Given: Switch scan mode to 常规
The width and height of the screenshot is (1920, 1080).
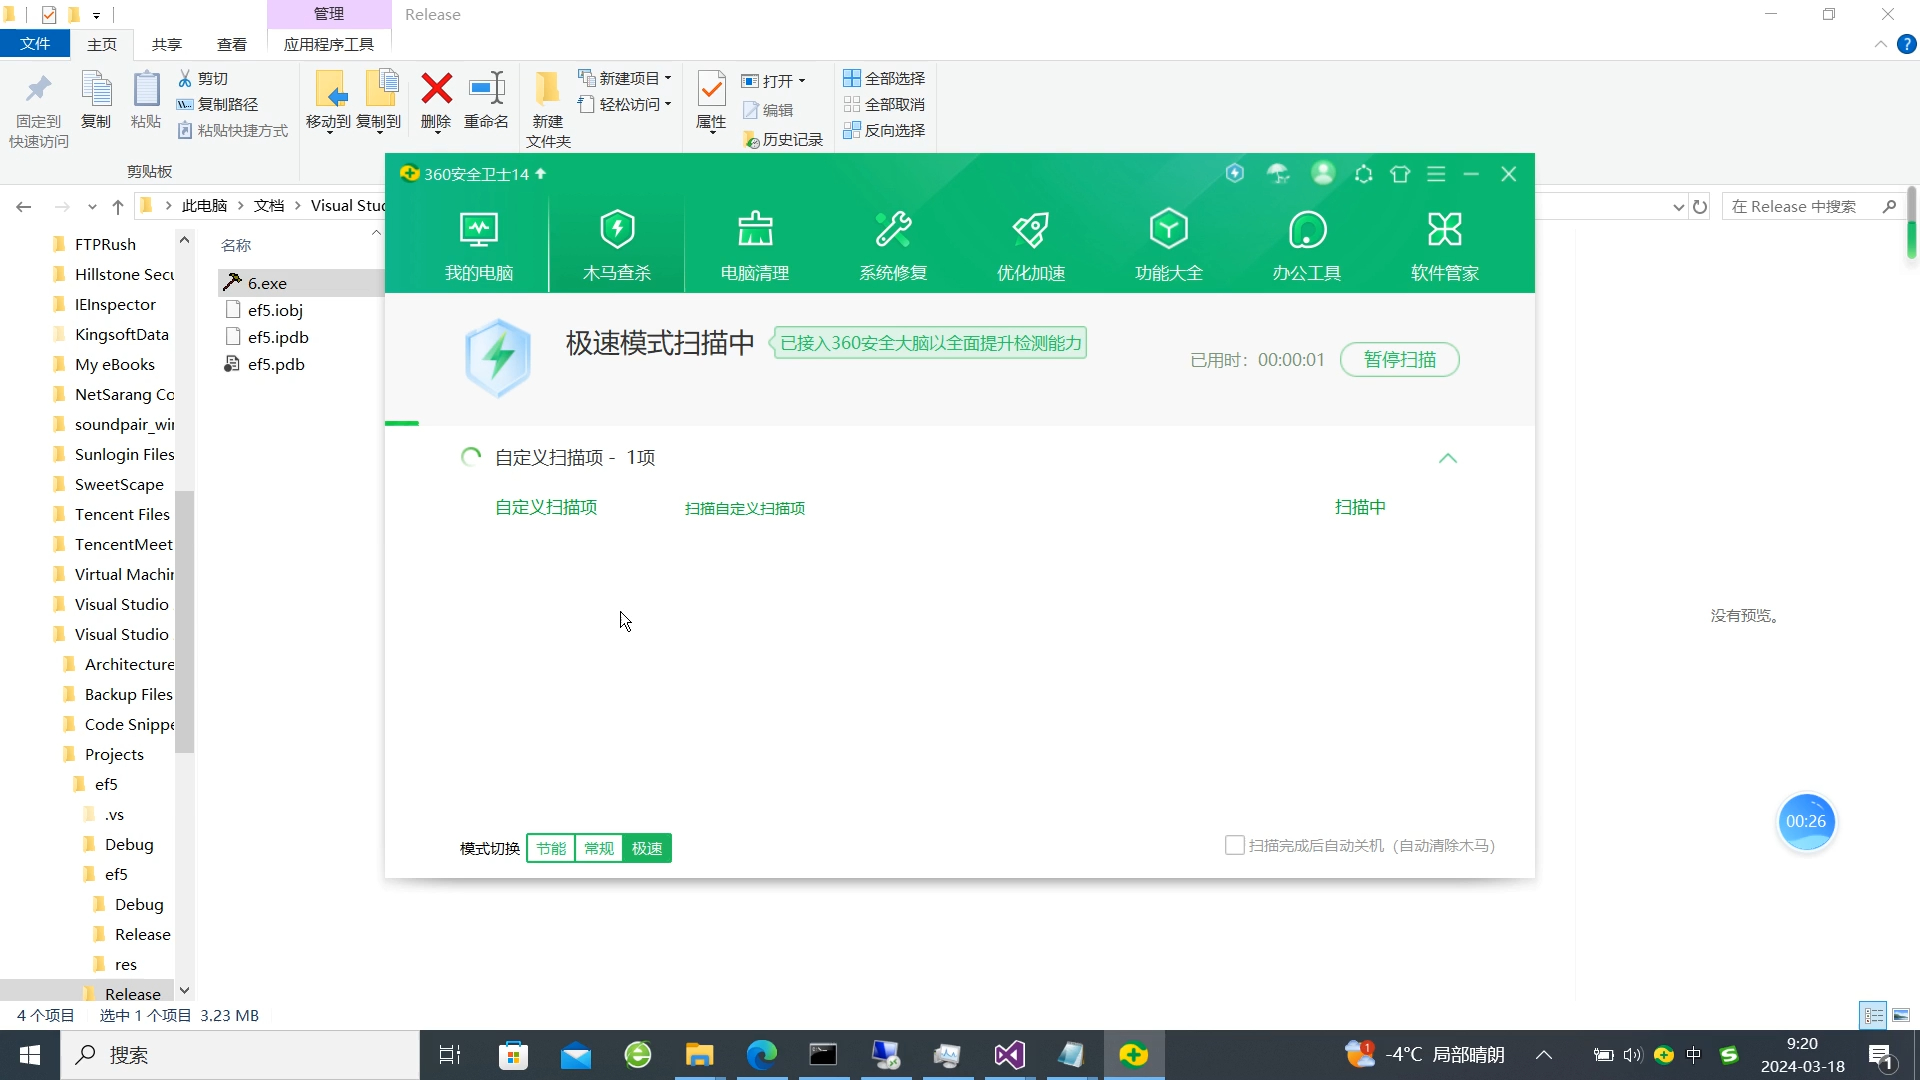Looking at the screenshot, I should point(599,848).
